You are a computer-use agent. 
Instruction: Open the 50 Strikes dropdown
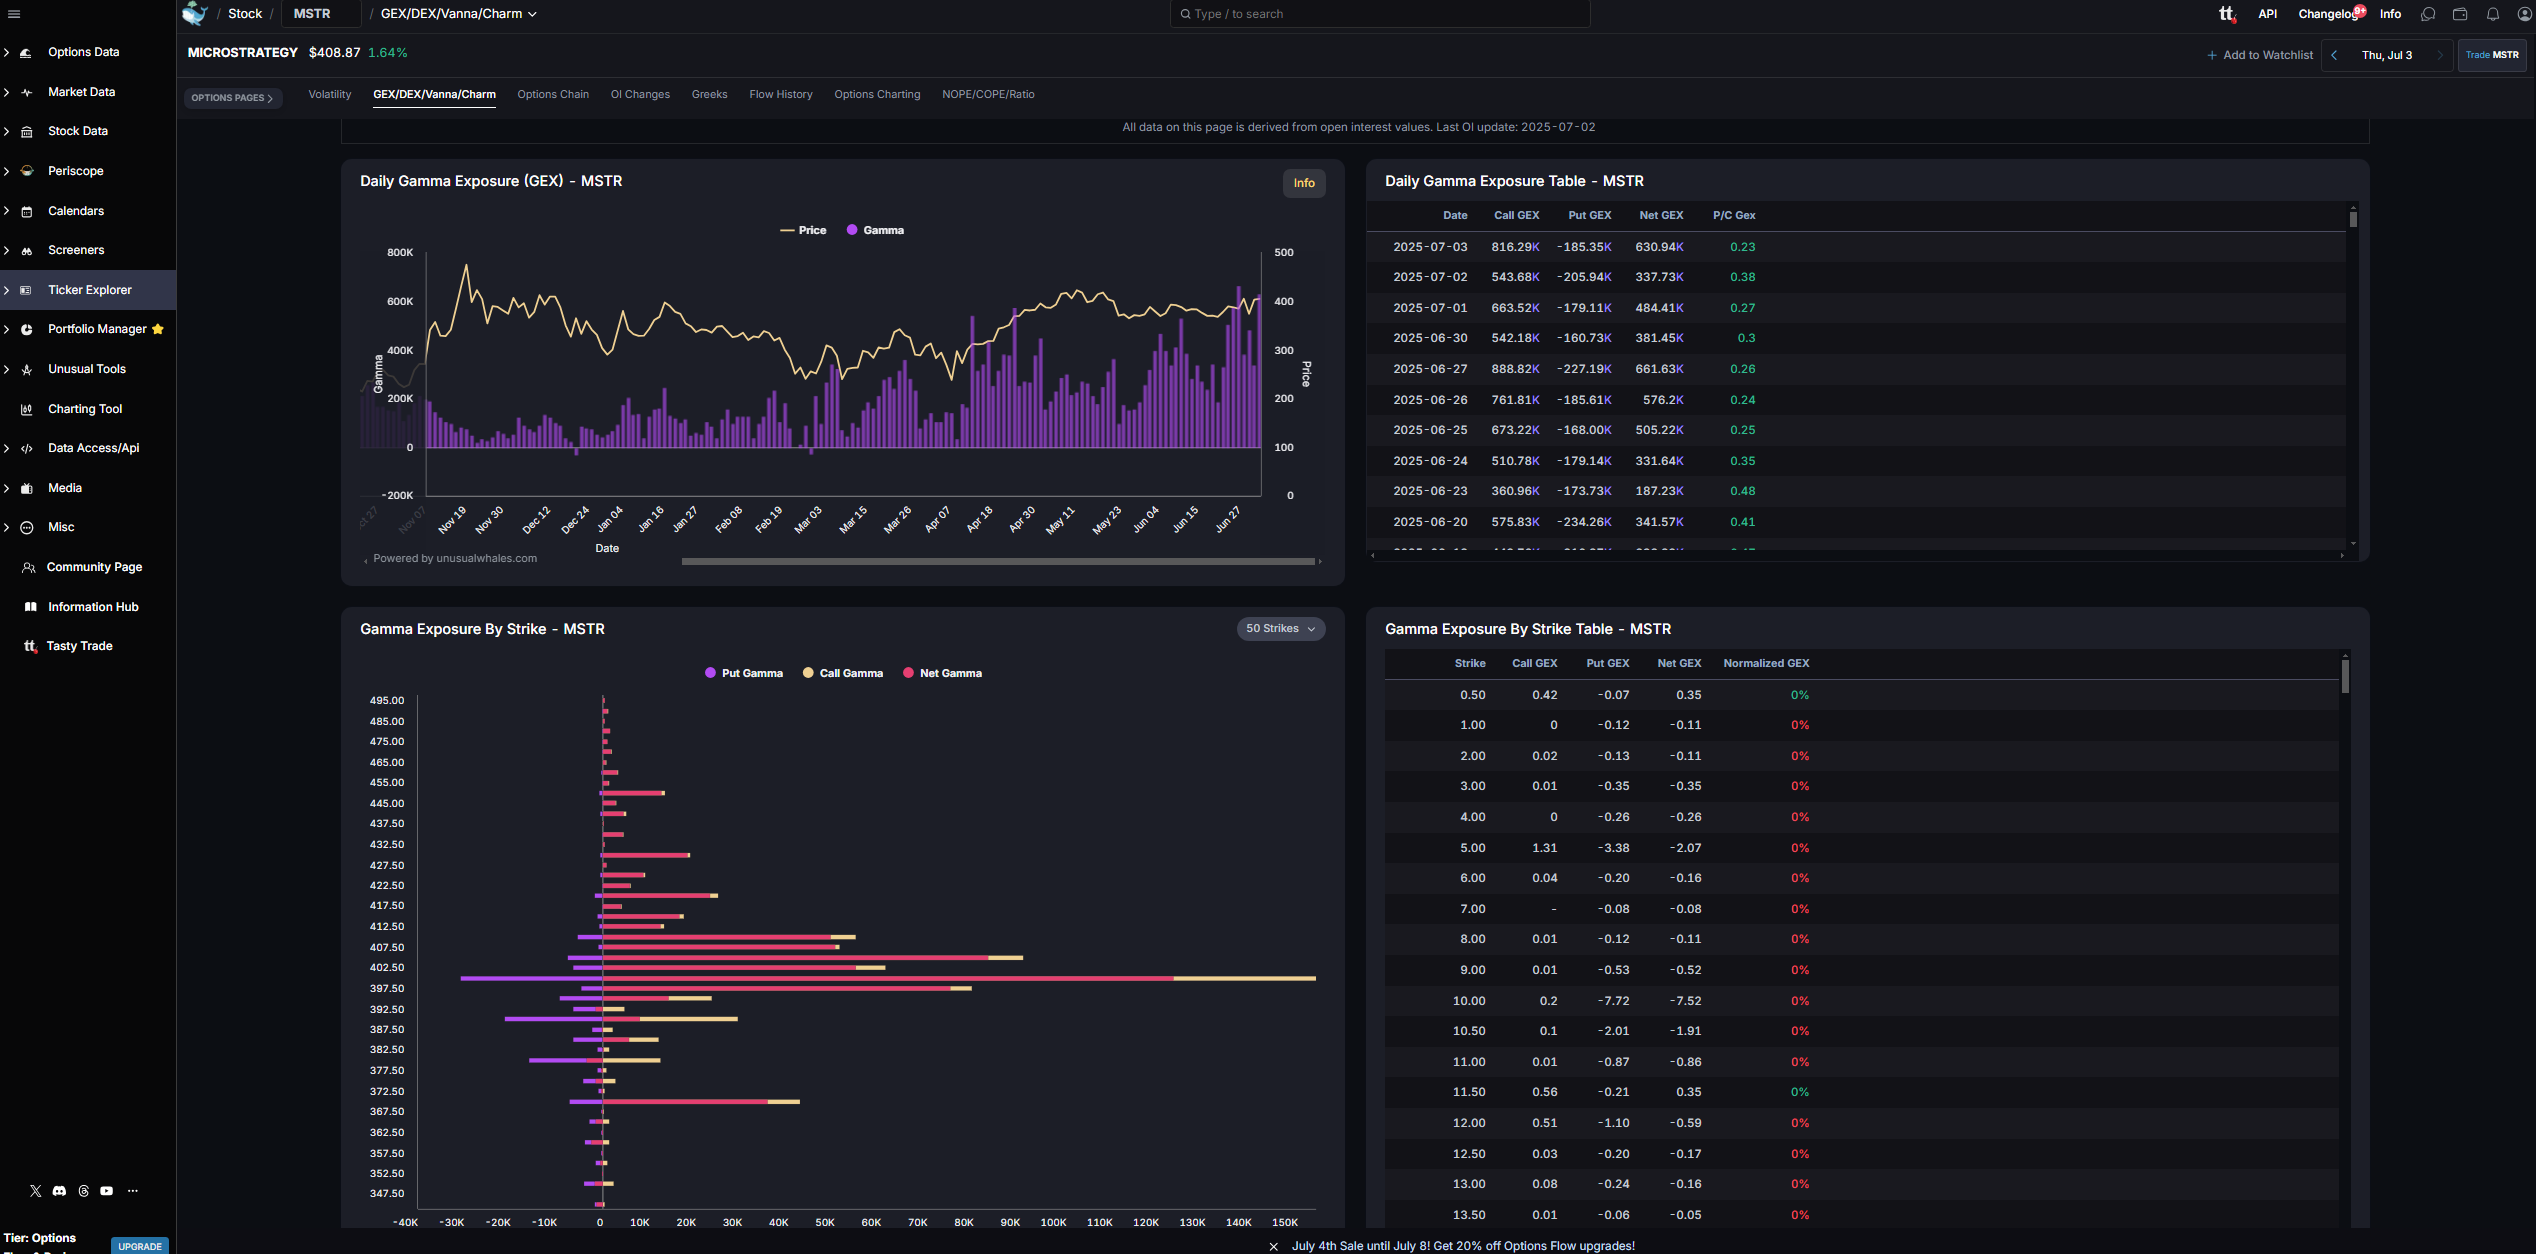[x=1280, y=629]
